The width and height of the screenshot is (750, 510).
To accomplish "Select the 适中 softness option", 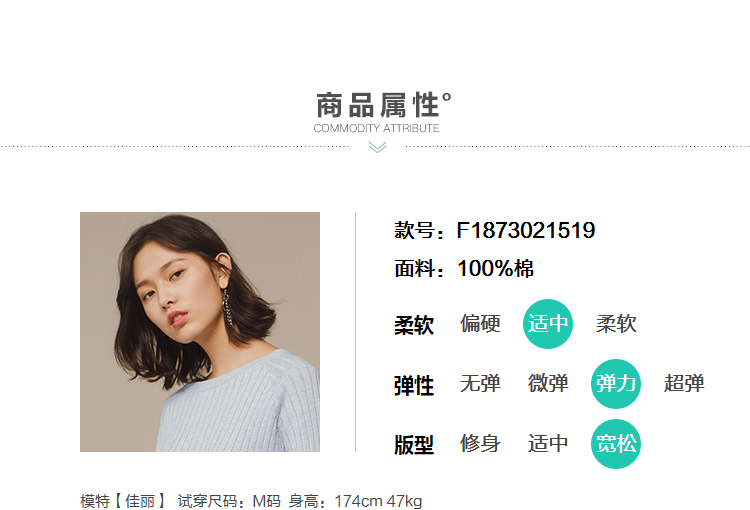I will pos(548,324).
